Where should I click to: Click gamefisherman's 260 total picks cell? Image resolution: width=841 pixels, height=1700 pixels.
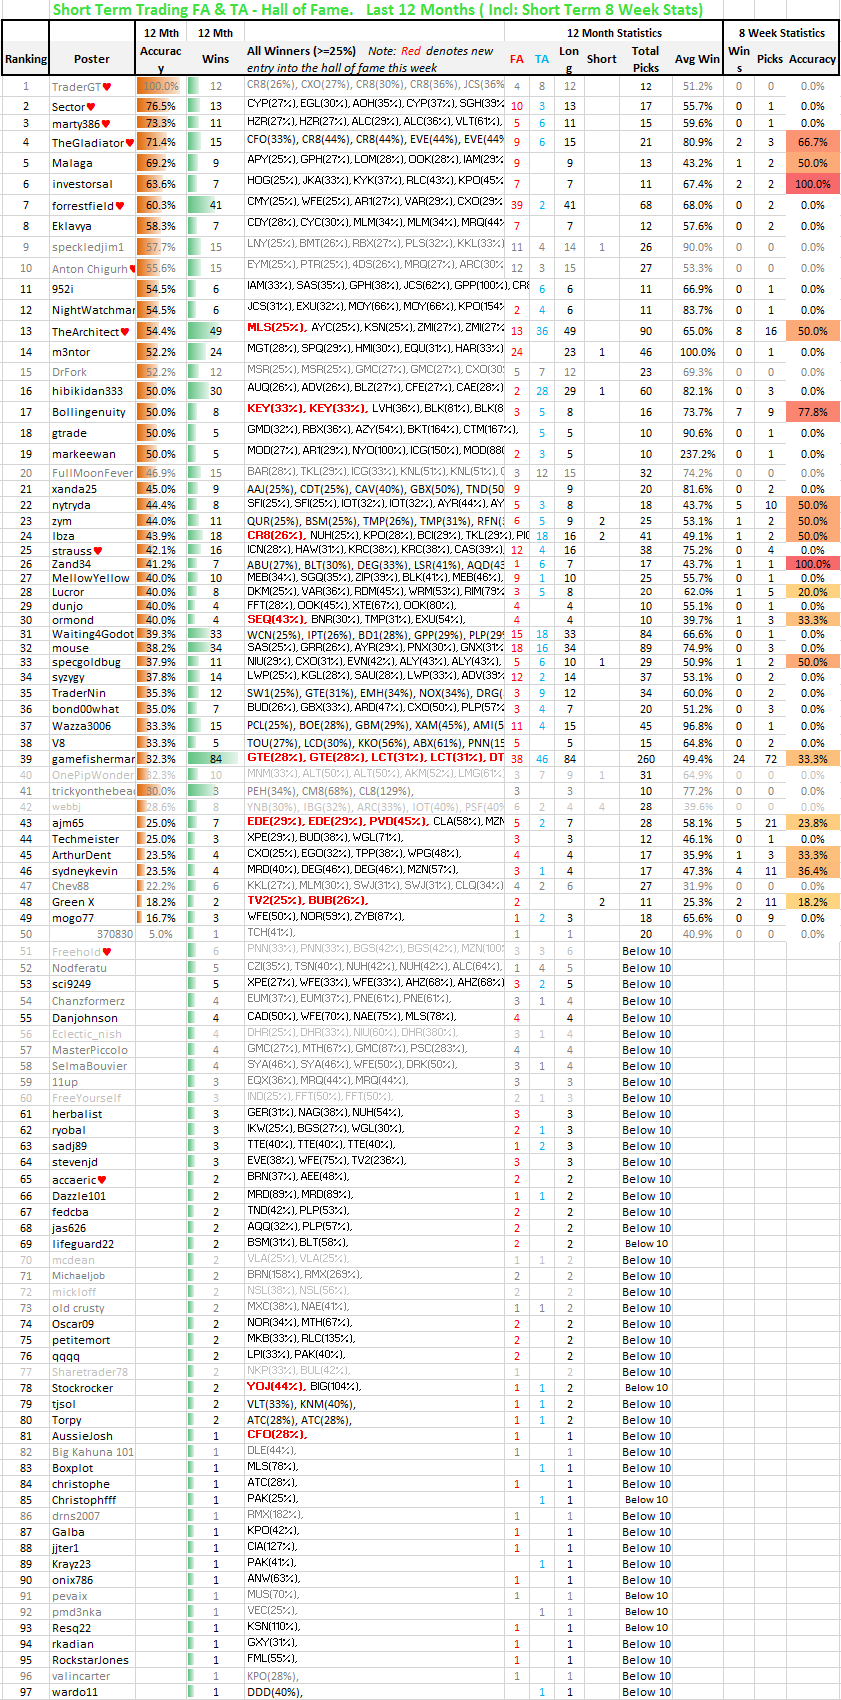(646, 759)
